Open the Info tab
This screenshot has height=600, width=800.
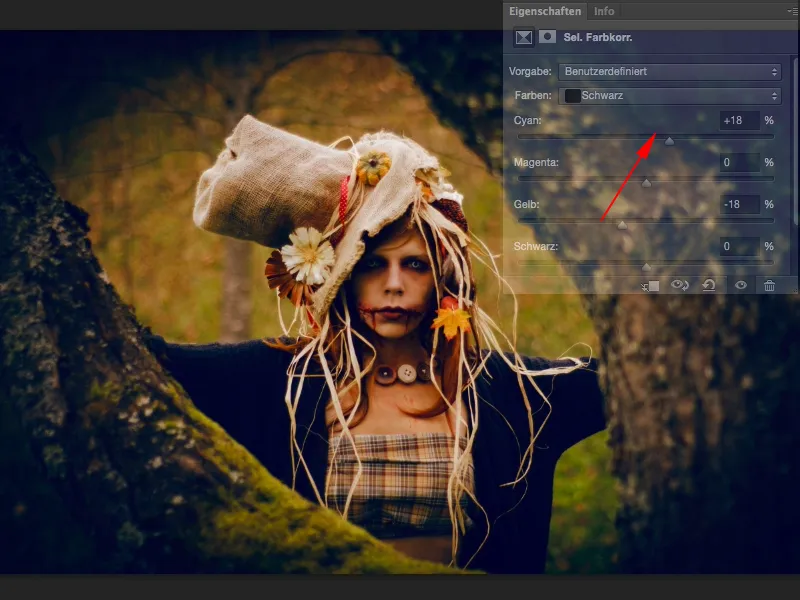click(604, 11)
